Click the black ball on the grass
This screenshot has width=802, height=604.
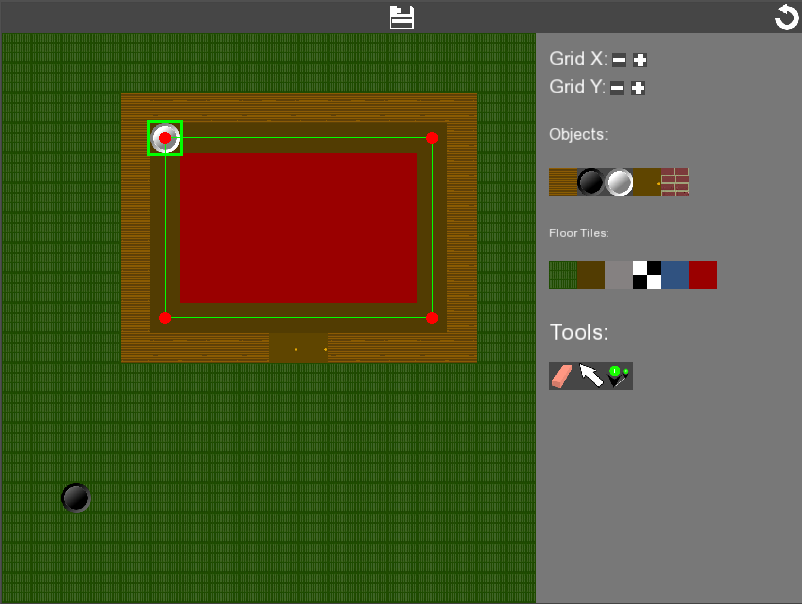(x=76, y=497)
